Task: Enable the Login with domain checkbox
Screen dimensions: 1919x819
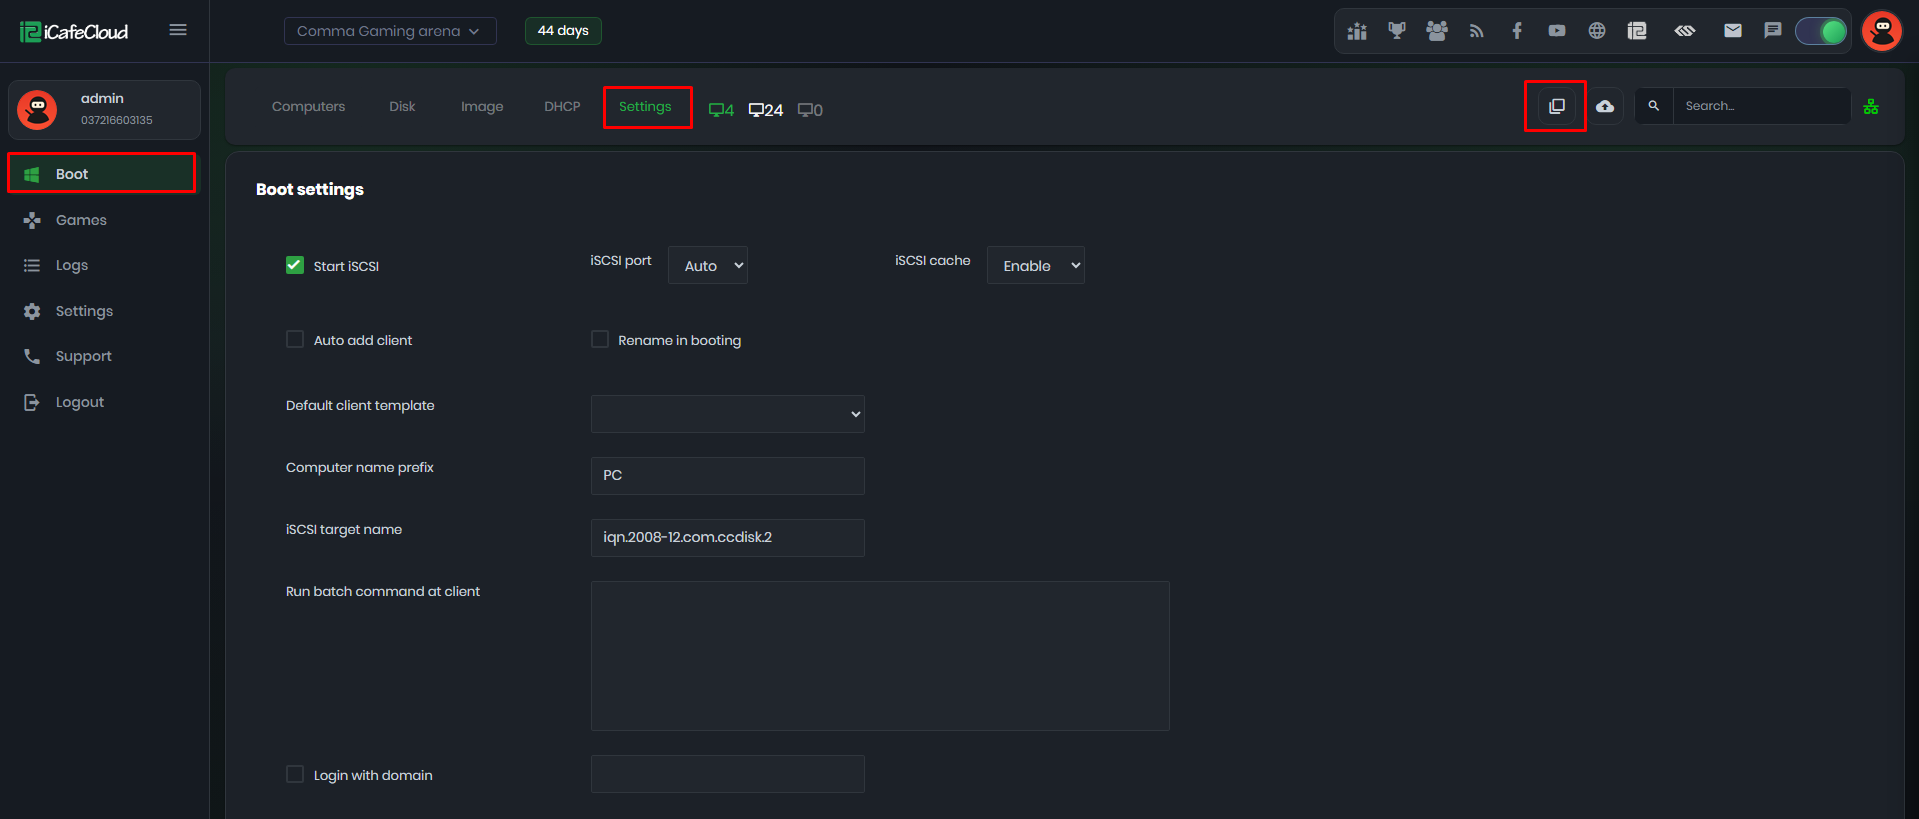Action: [295, 774]
